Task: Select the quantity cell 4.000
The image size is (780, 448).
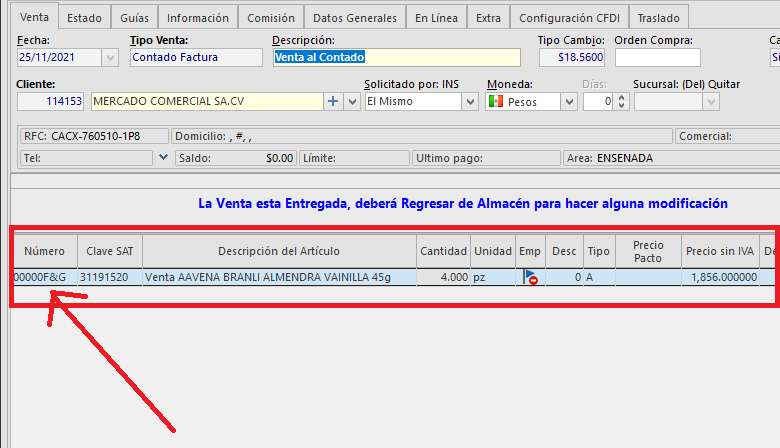Action: coord(443,277)
